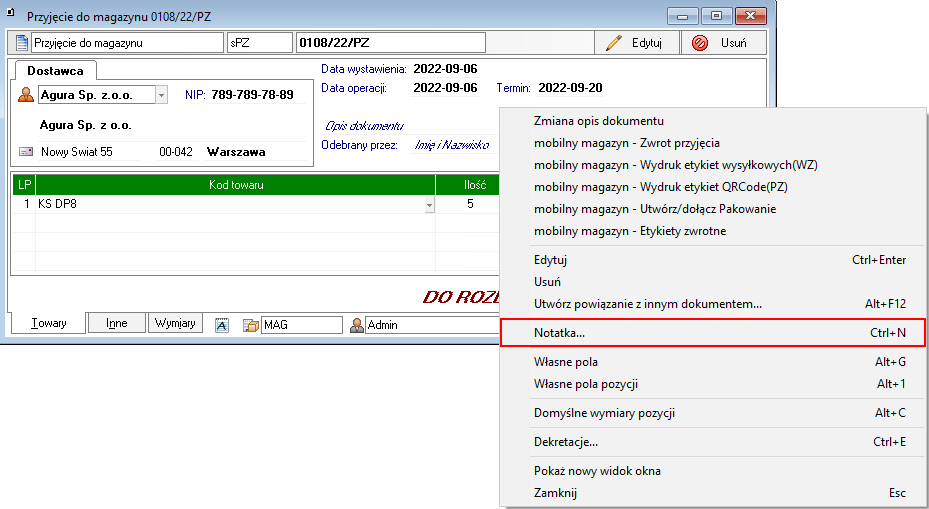Click the Opis dokumentu description link
929x509 pixels.
[x=364, y=126]
